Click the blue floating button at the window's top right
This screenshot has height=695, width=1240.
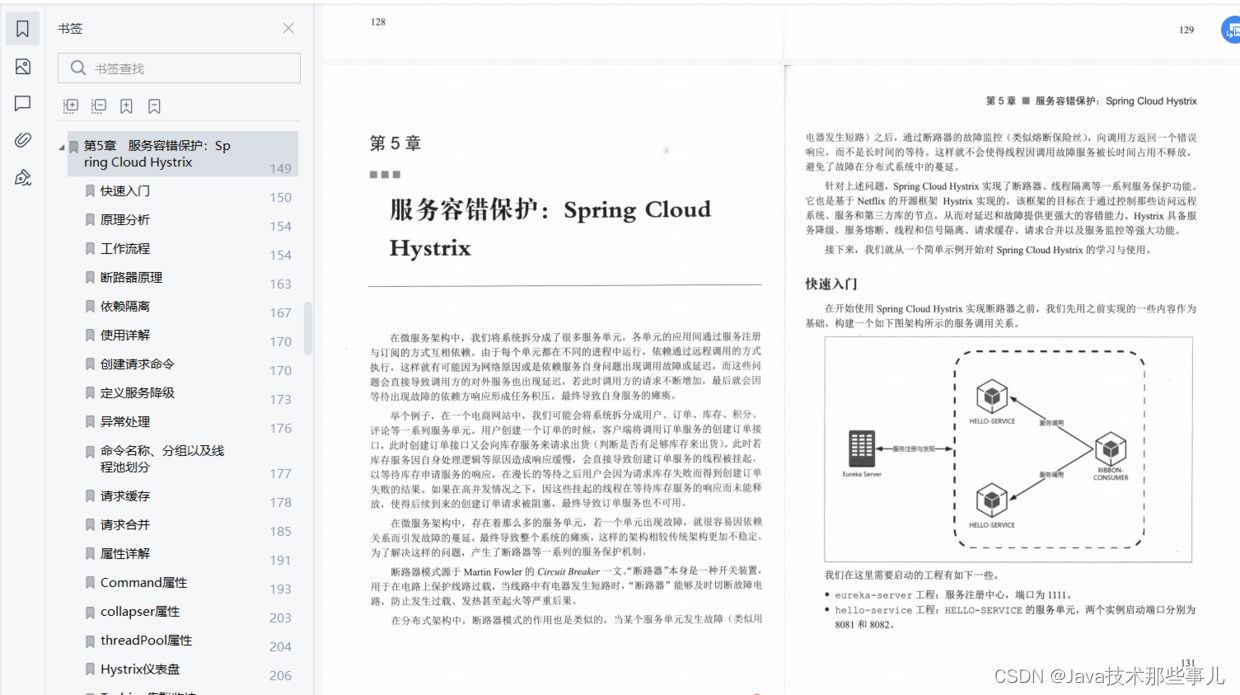click(1232, 30)
